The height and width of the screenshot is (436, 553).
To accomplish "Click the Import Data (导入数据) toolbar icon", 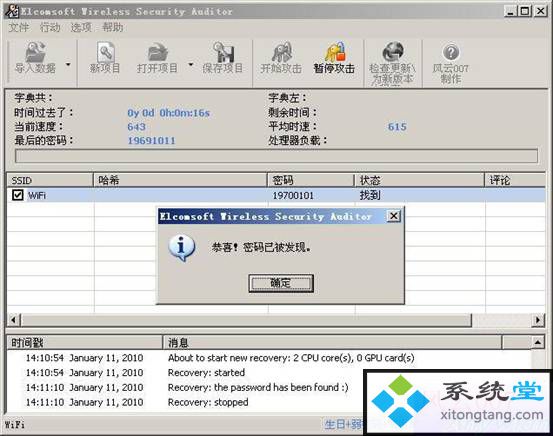I will pos(35,58).
